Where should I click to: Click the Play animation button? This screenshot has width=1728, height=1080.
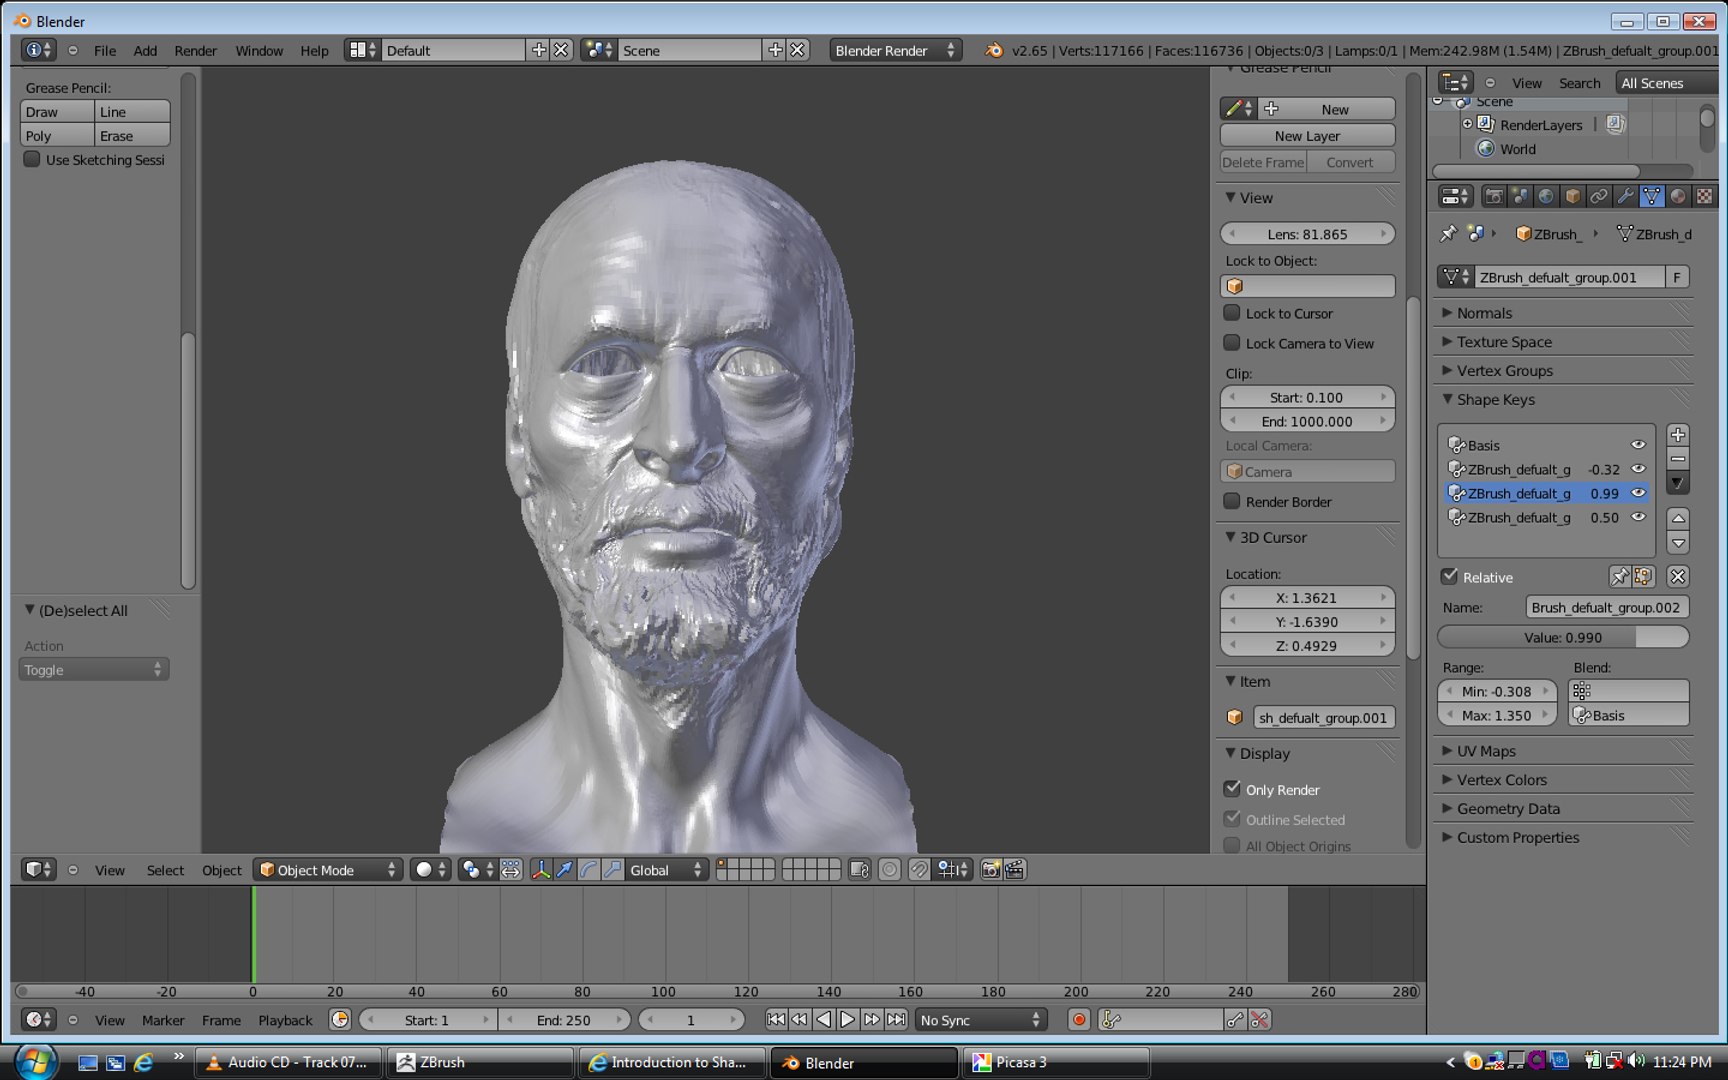tap(847, 1020)
